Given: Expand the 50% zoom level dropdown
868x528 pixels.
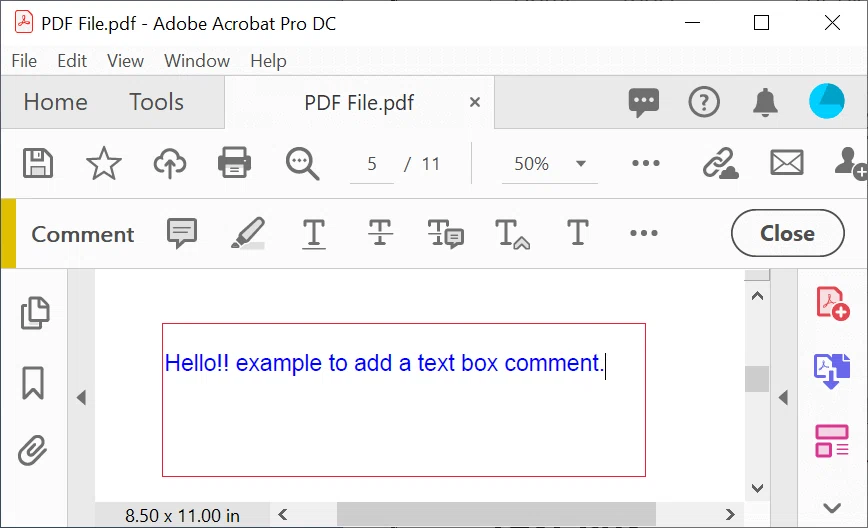Looking at the screenshot, I should [581, 163].
